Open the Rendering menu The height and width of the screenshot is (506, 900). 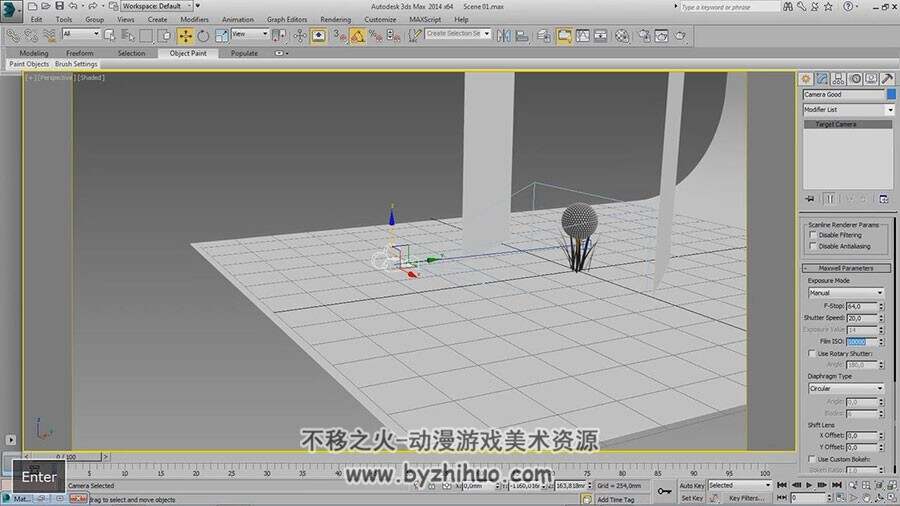(335, 20)
